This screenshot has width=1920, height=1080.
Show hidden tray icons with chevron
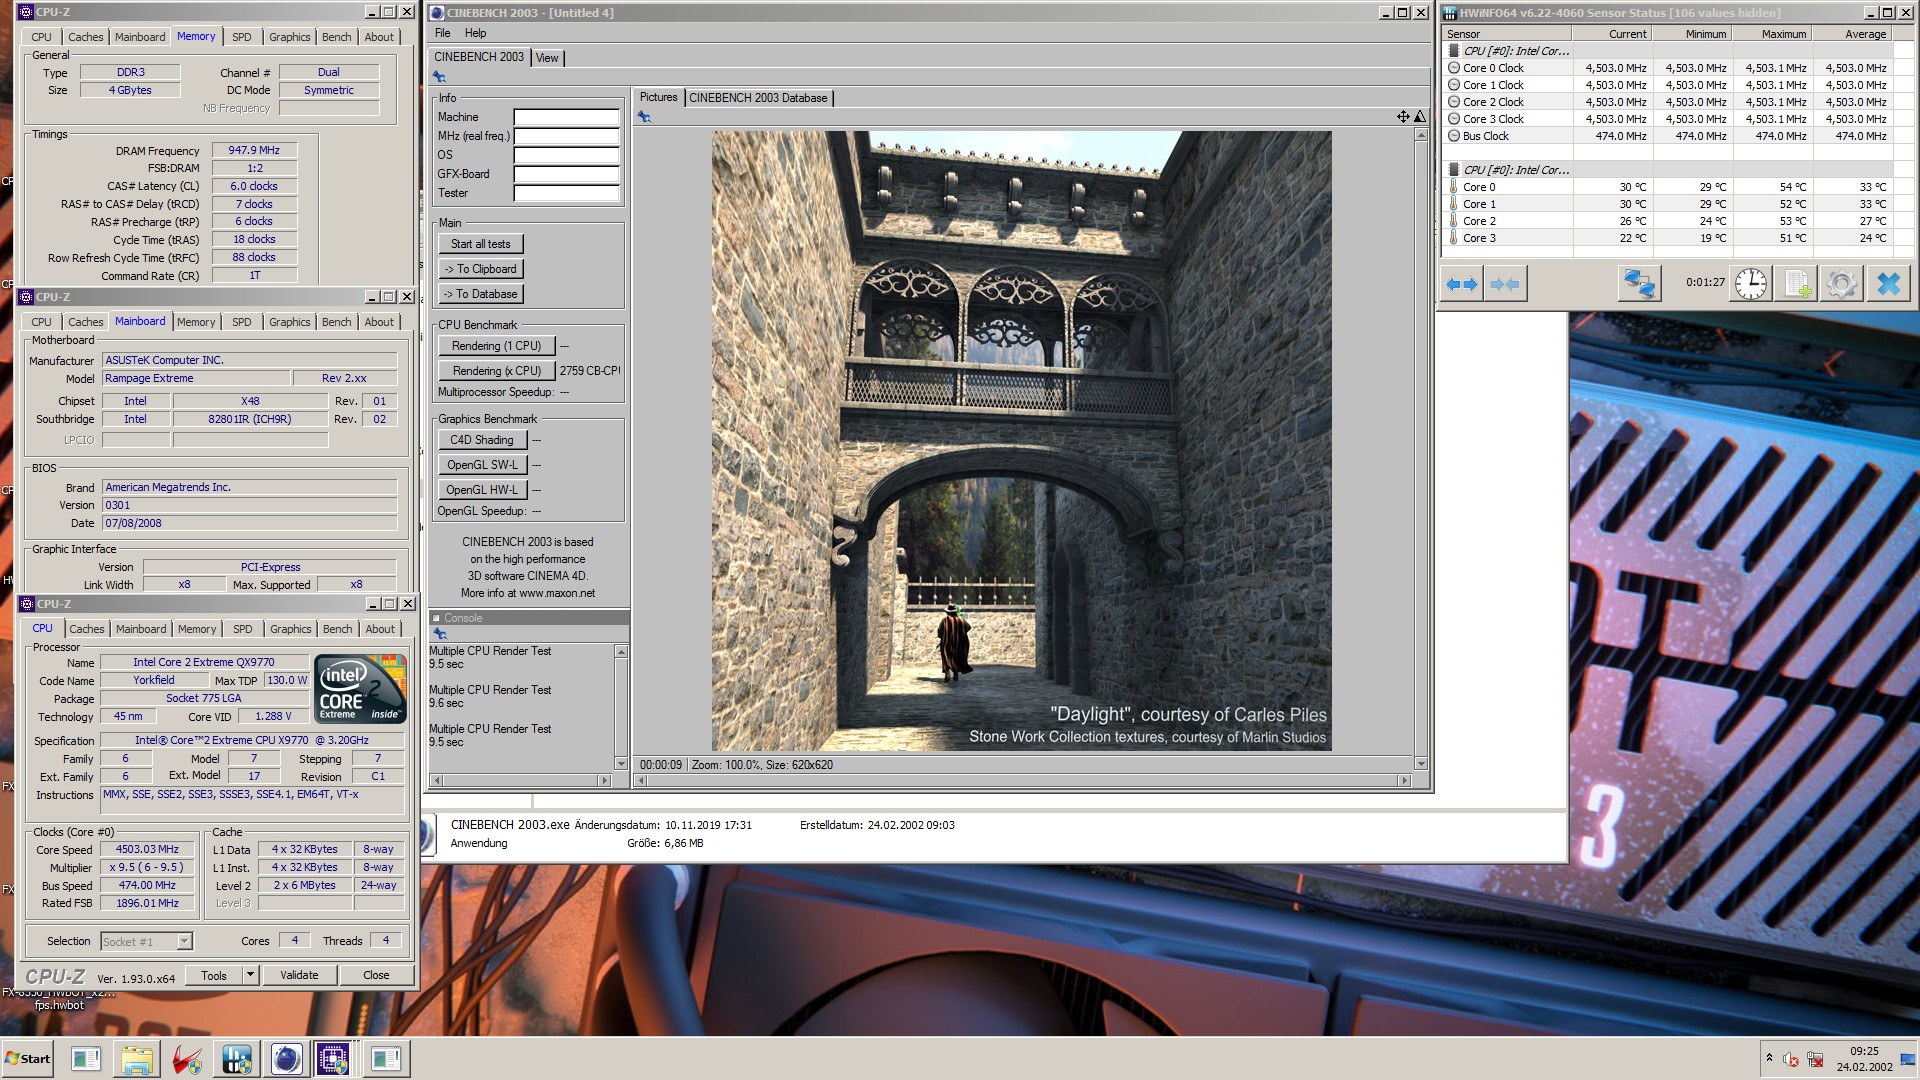point(1769,1058)
